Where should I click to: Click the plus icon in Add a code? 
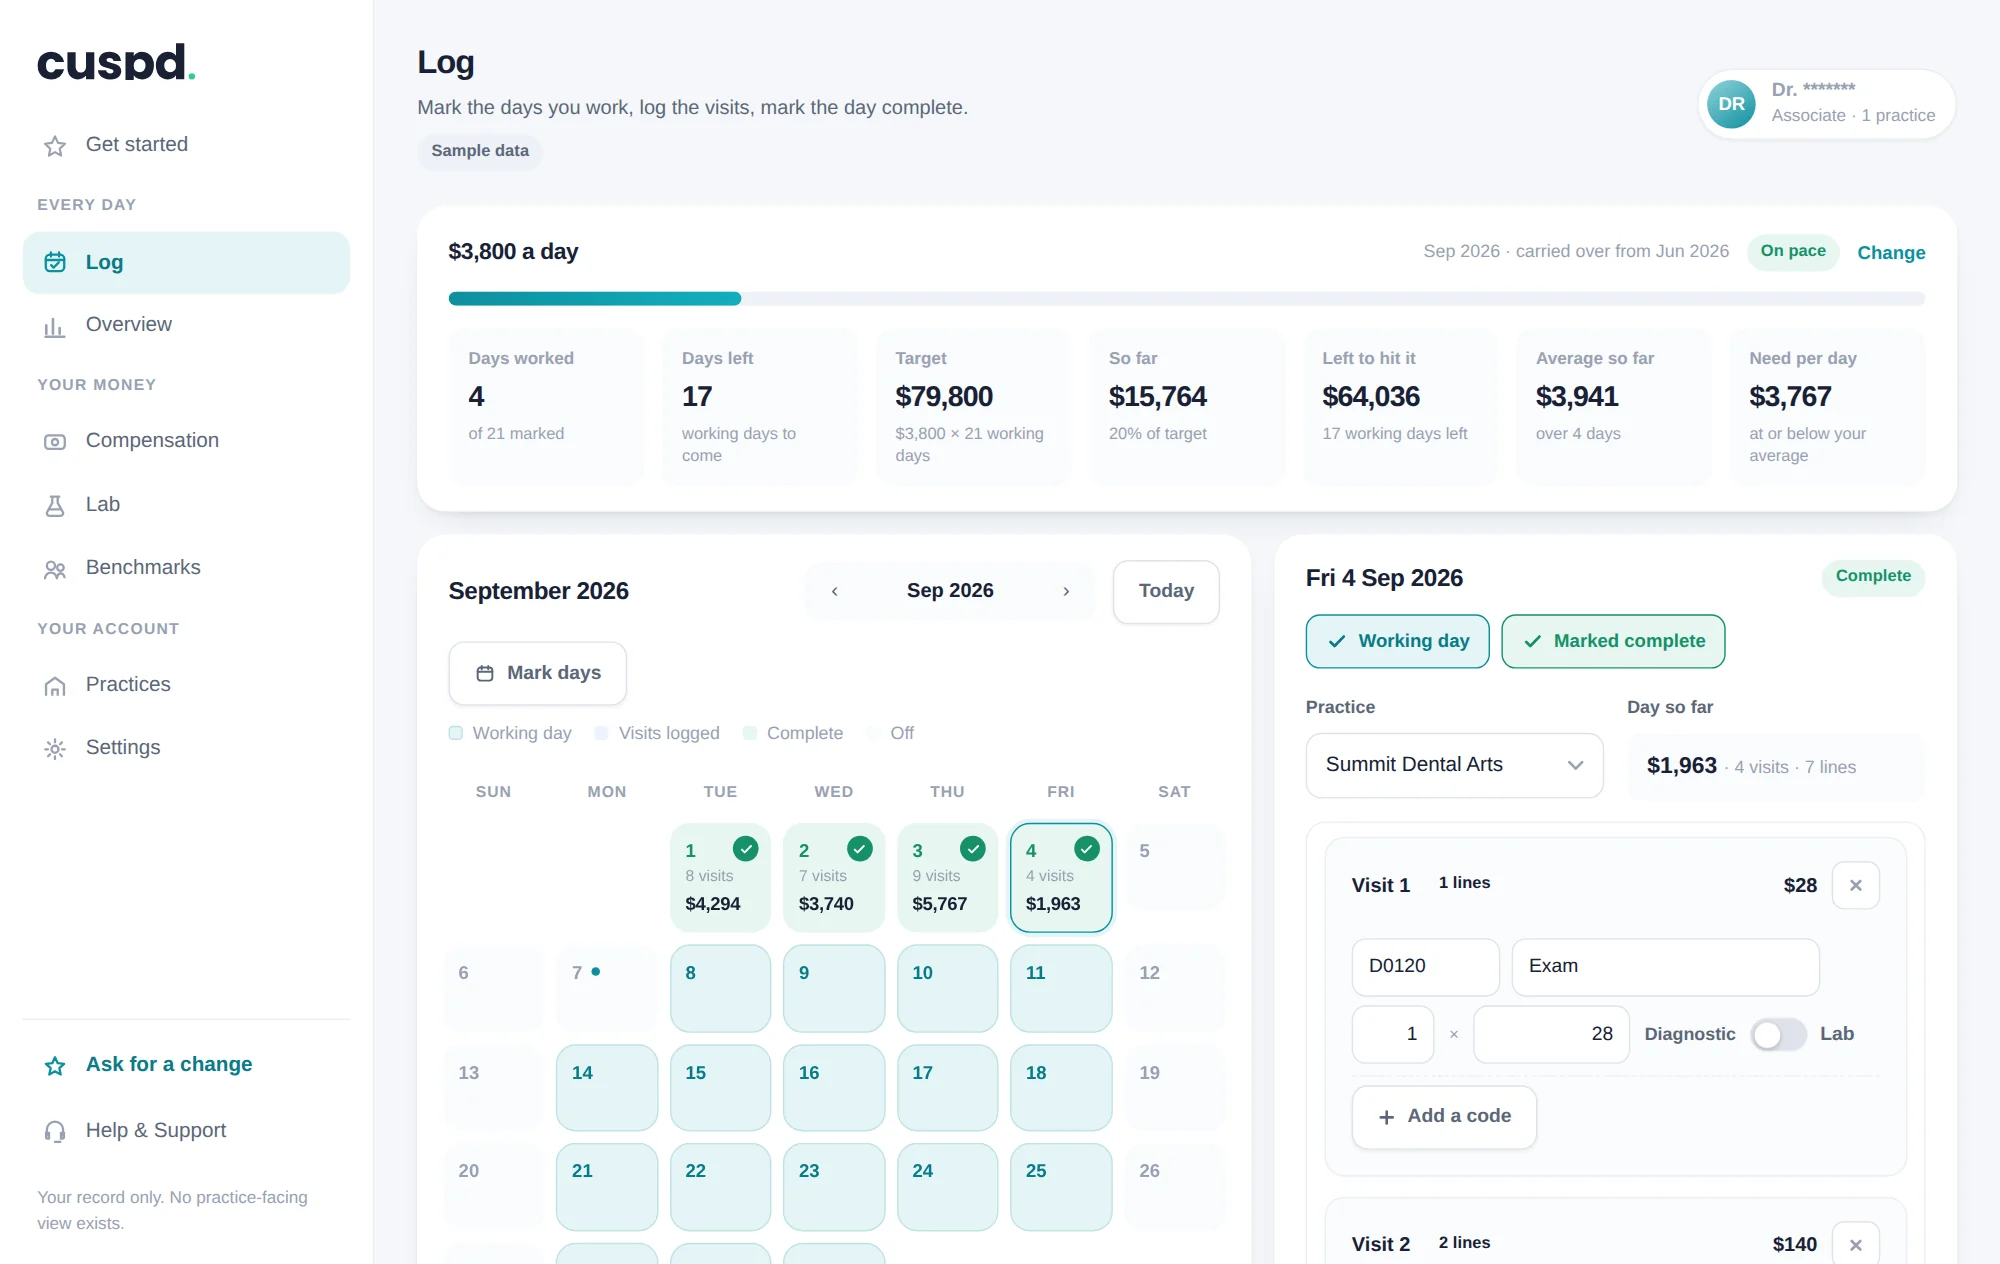click(x=1386, y=1117)
